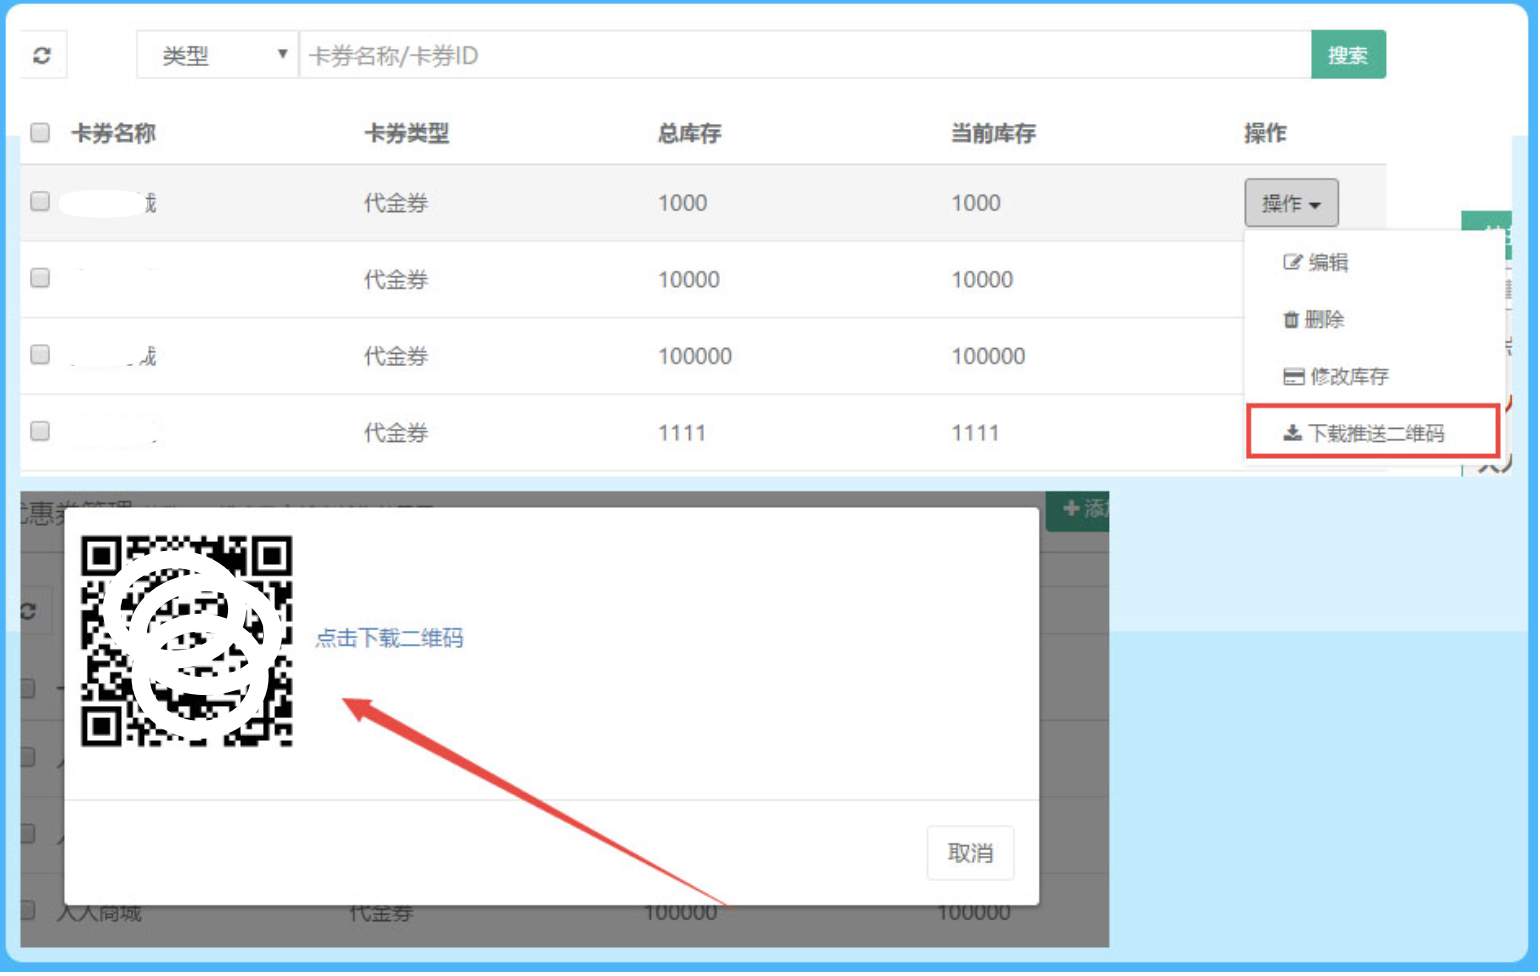Click the edit pencil icon in action menu

1293,263
